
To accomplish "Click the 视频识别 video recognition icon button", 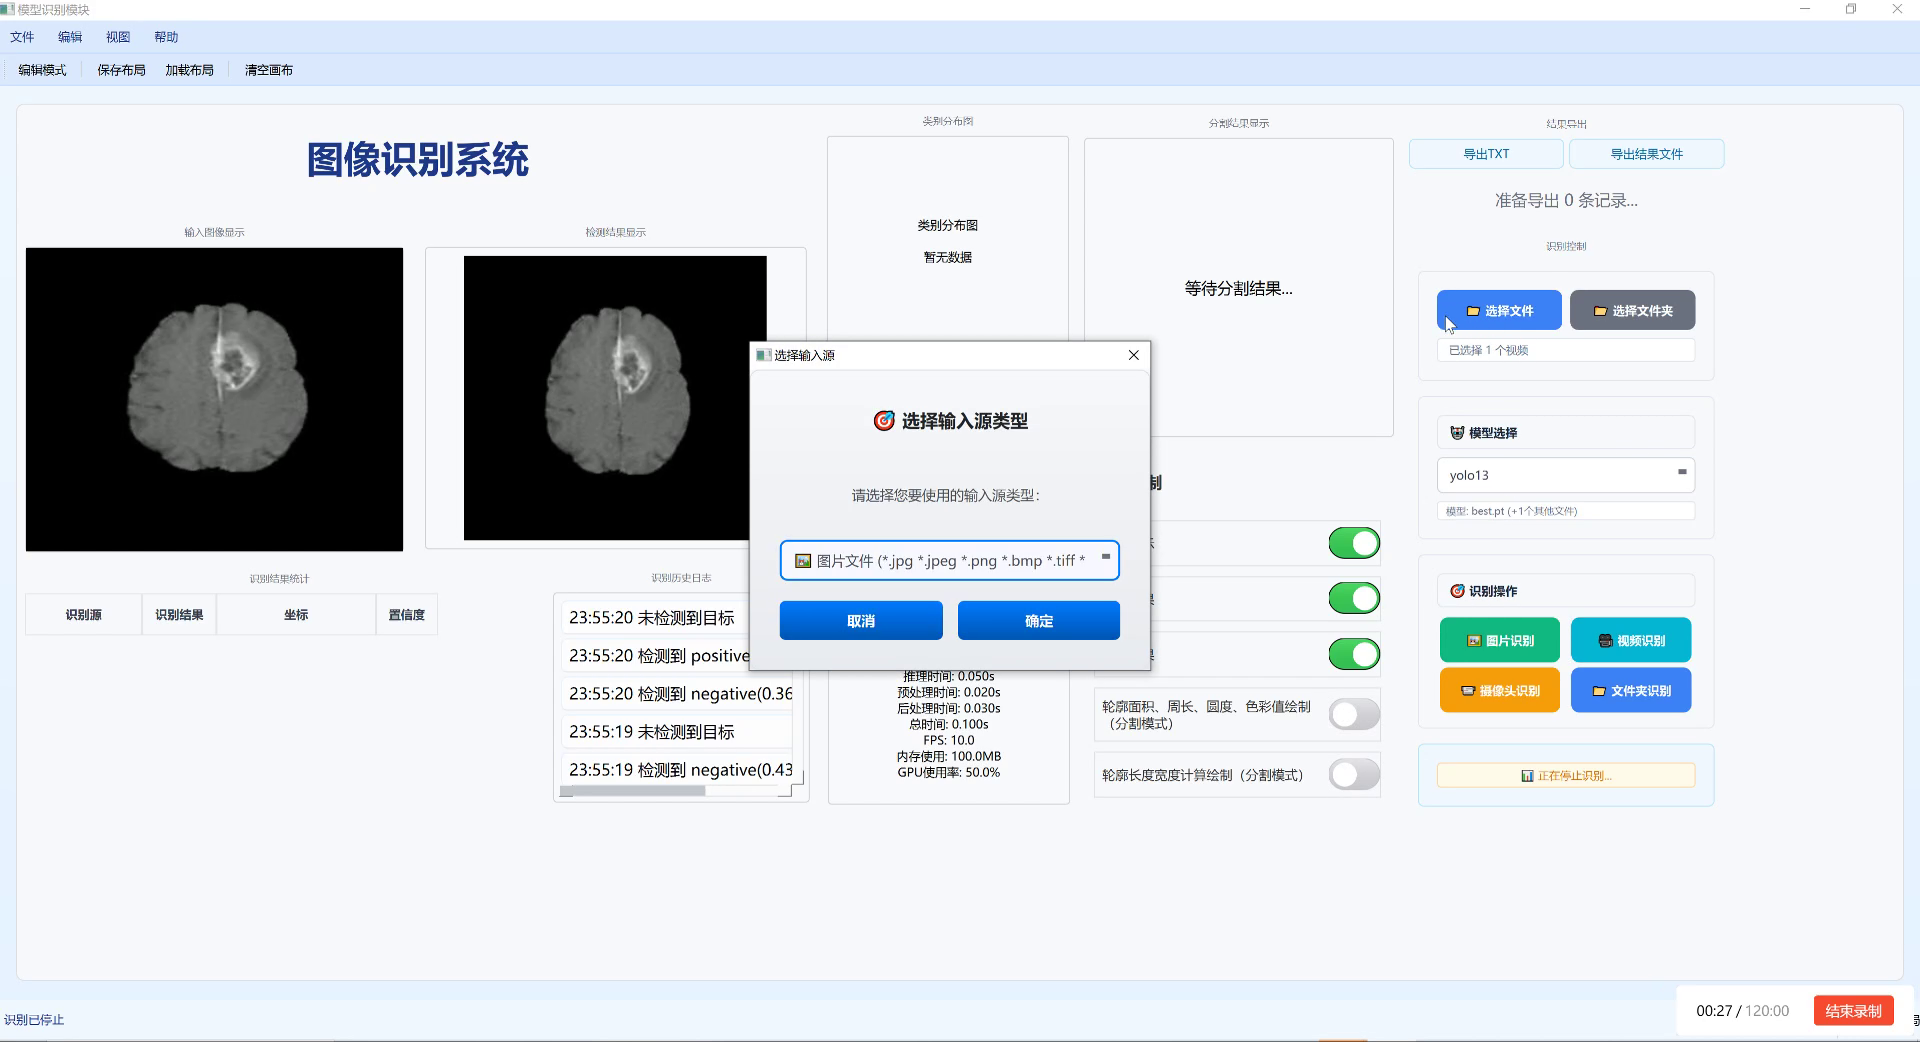I will click(x=1605, y=640).
